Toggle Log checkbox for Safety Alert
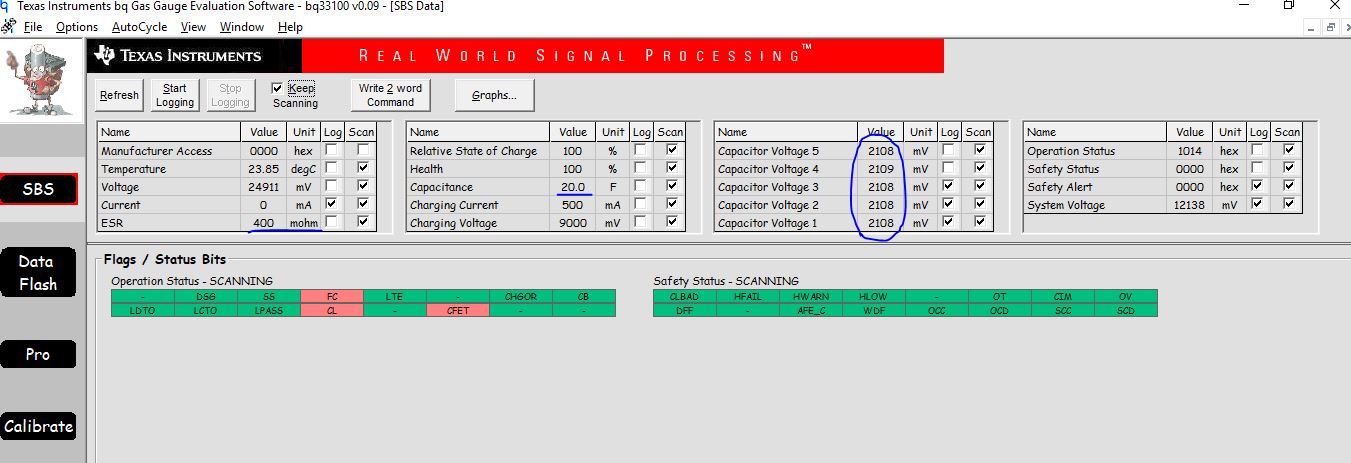This screenshot has height=463, width=1351. [1258, 187]
